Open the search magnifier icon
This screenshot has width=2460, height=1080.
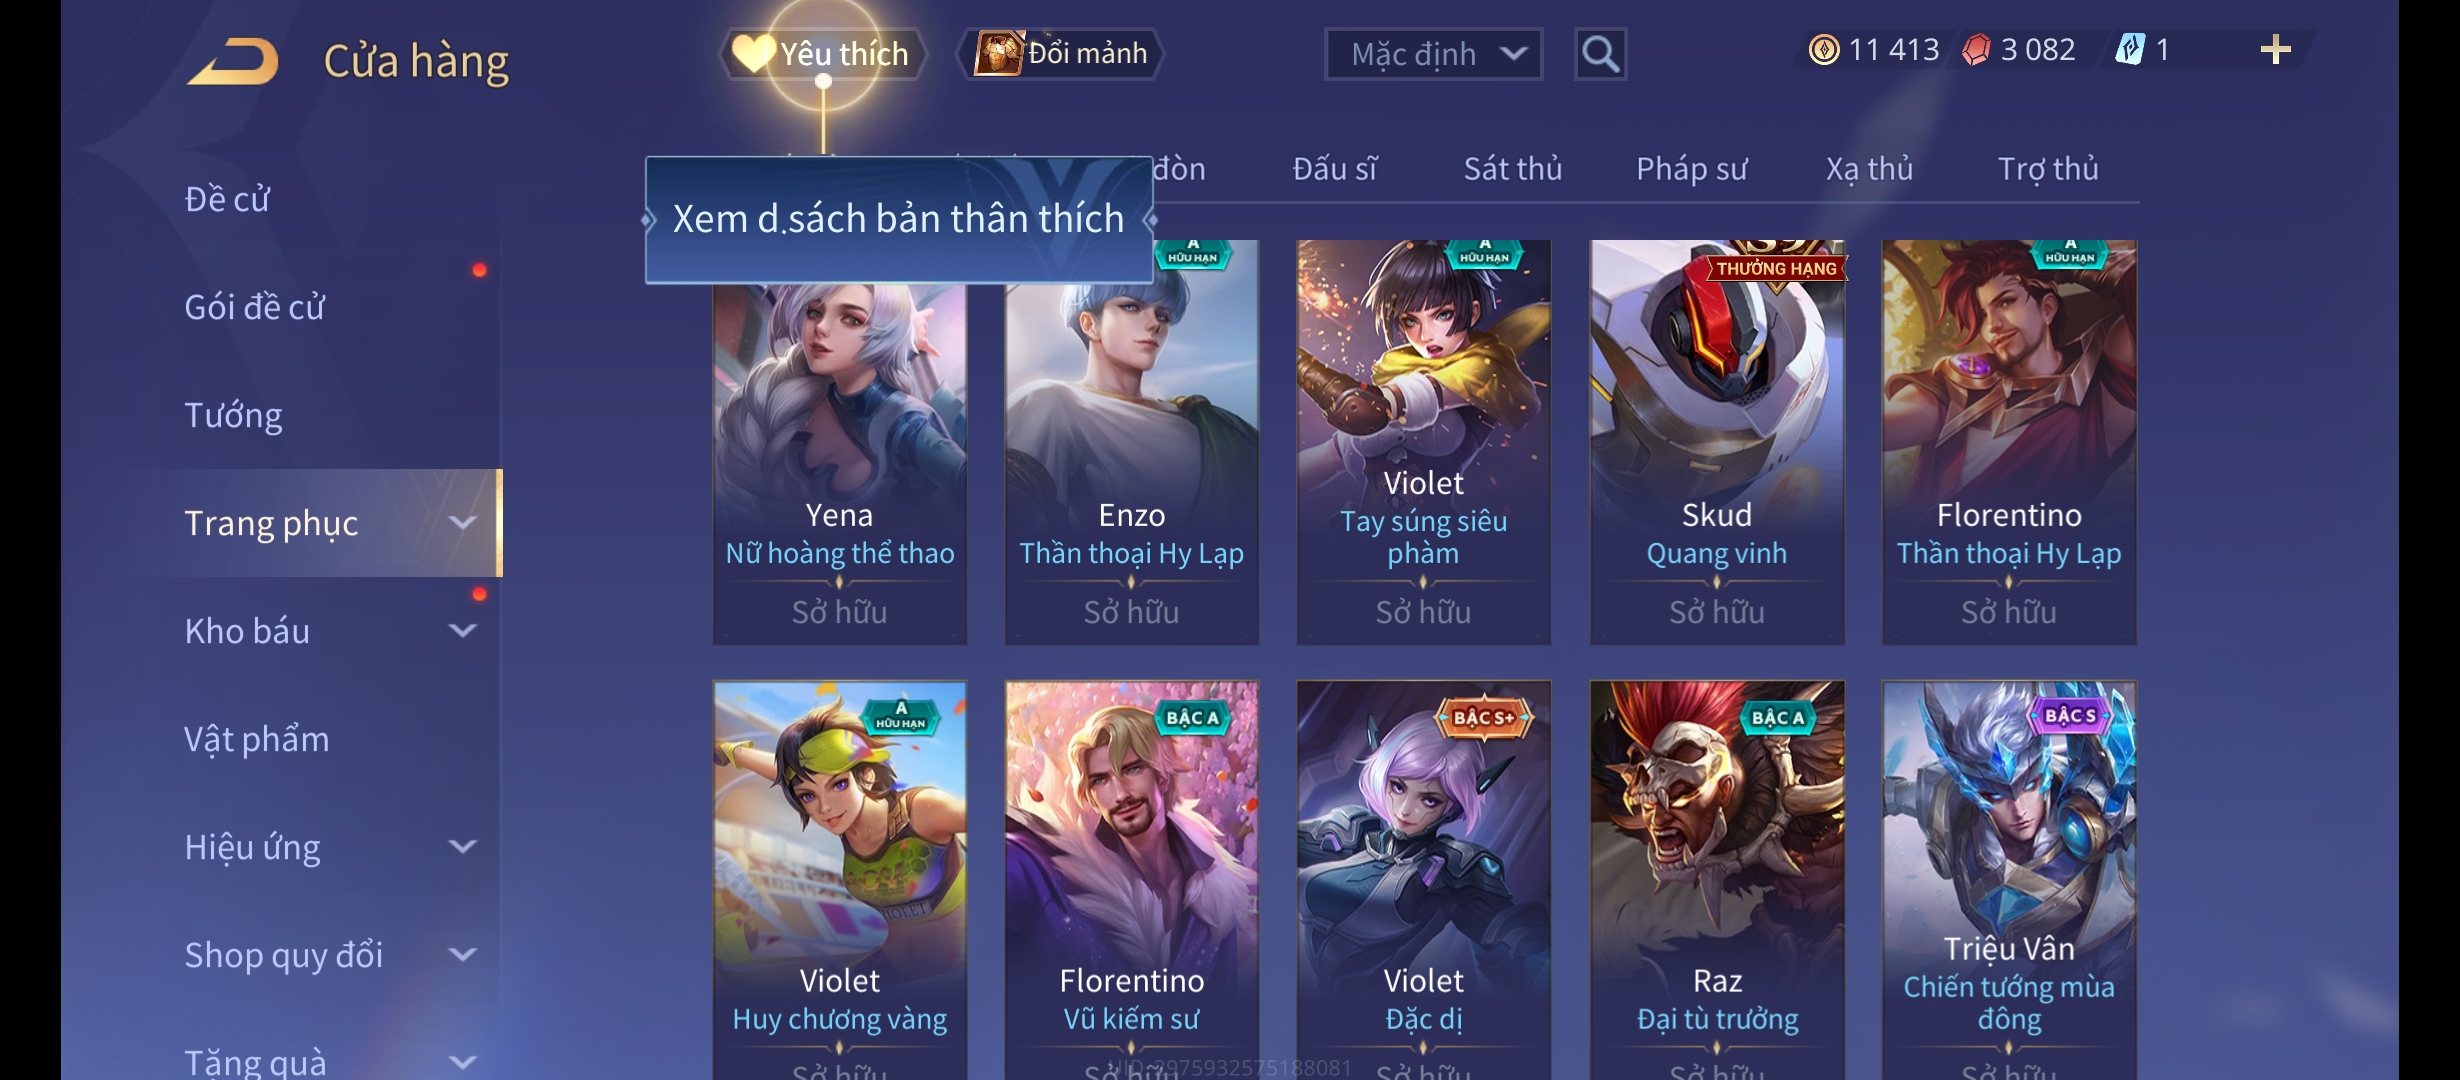pyautogui.click(x=1600, y=53)
